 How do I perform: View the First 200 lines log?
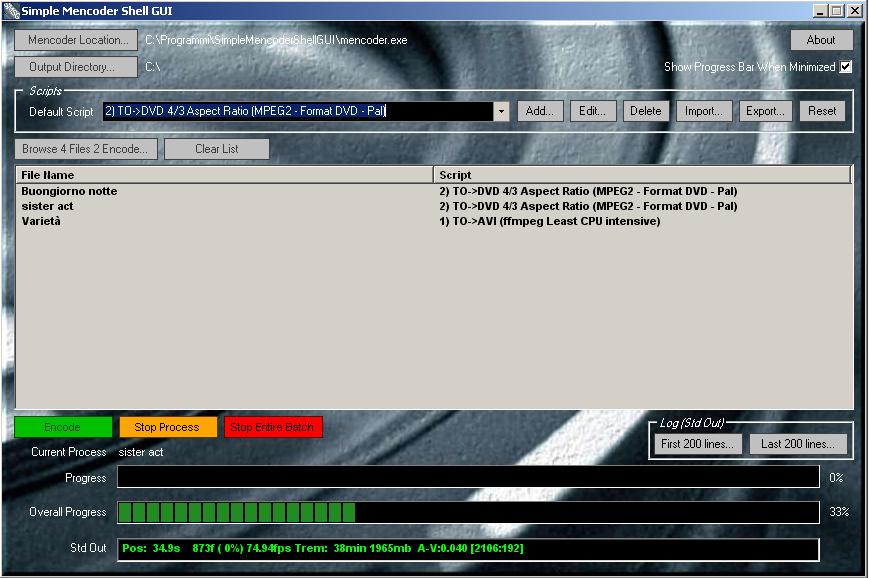click(699, 444)
